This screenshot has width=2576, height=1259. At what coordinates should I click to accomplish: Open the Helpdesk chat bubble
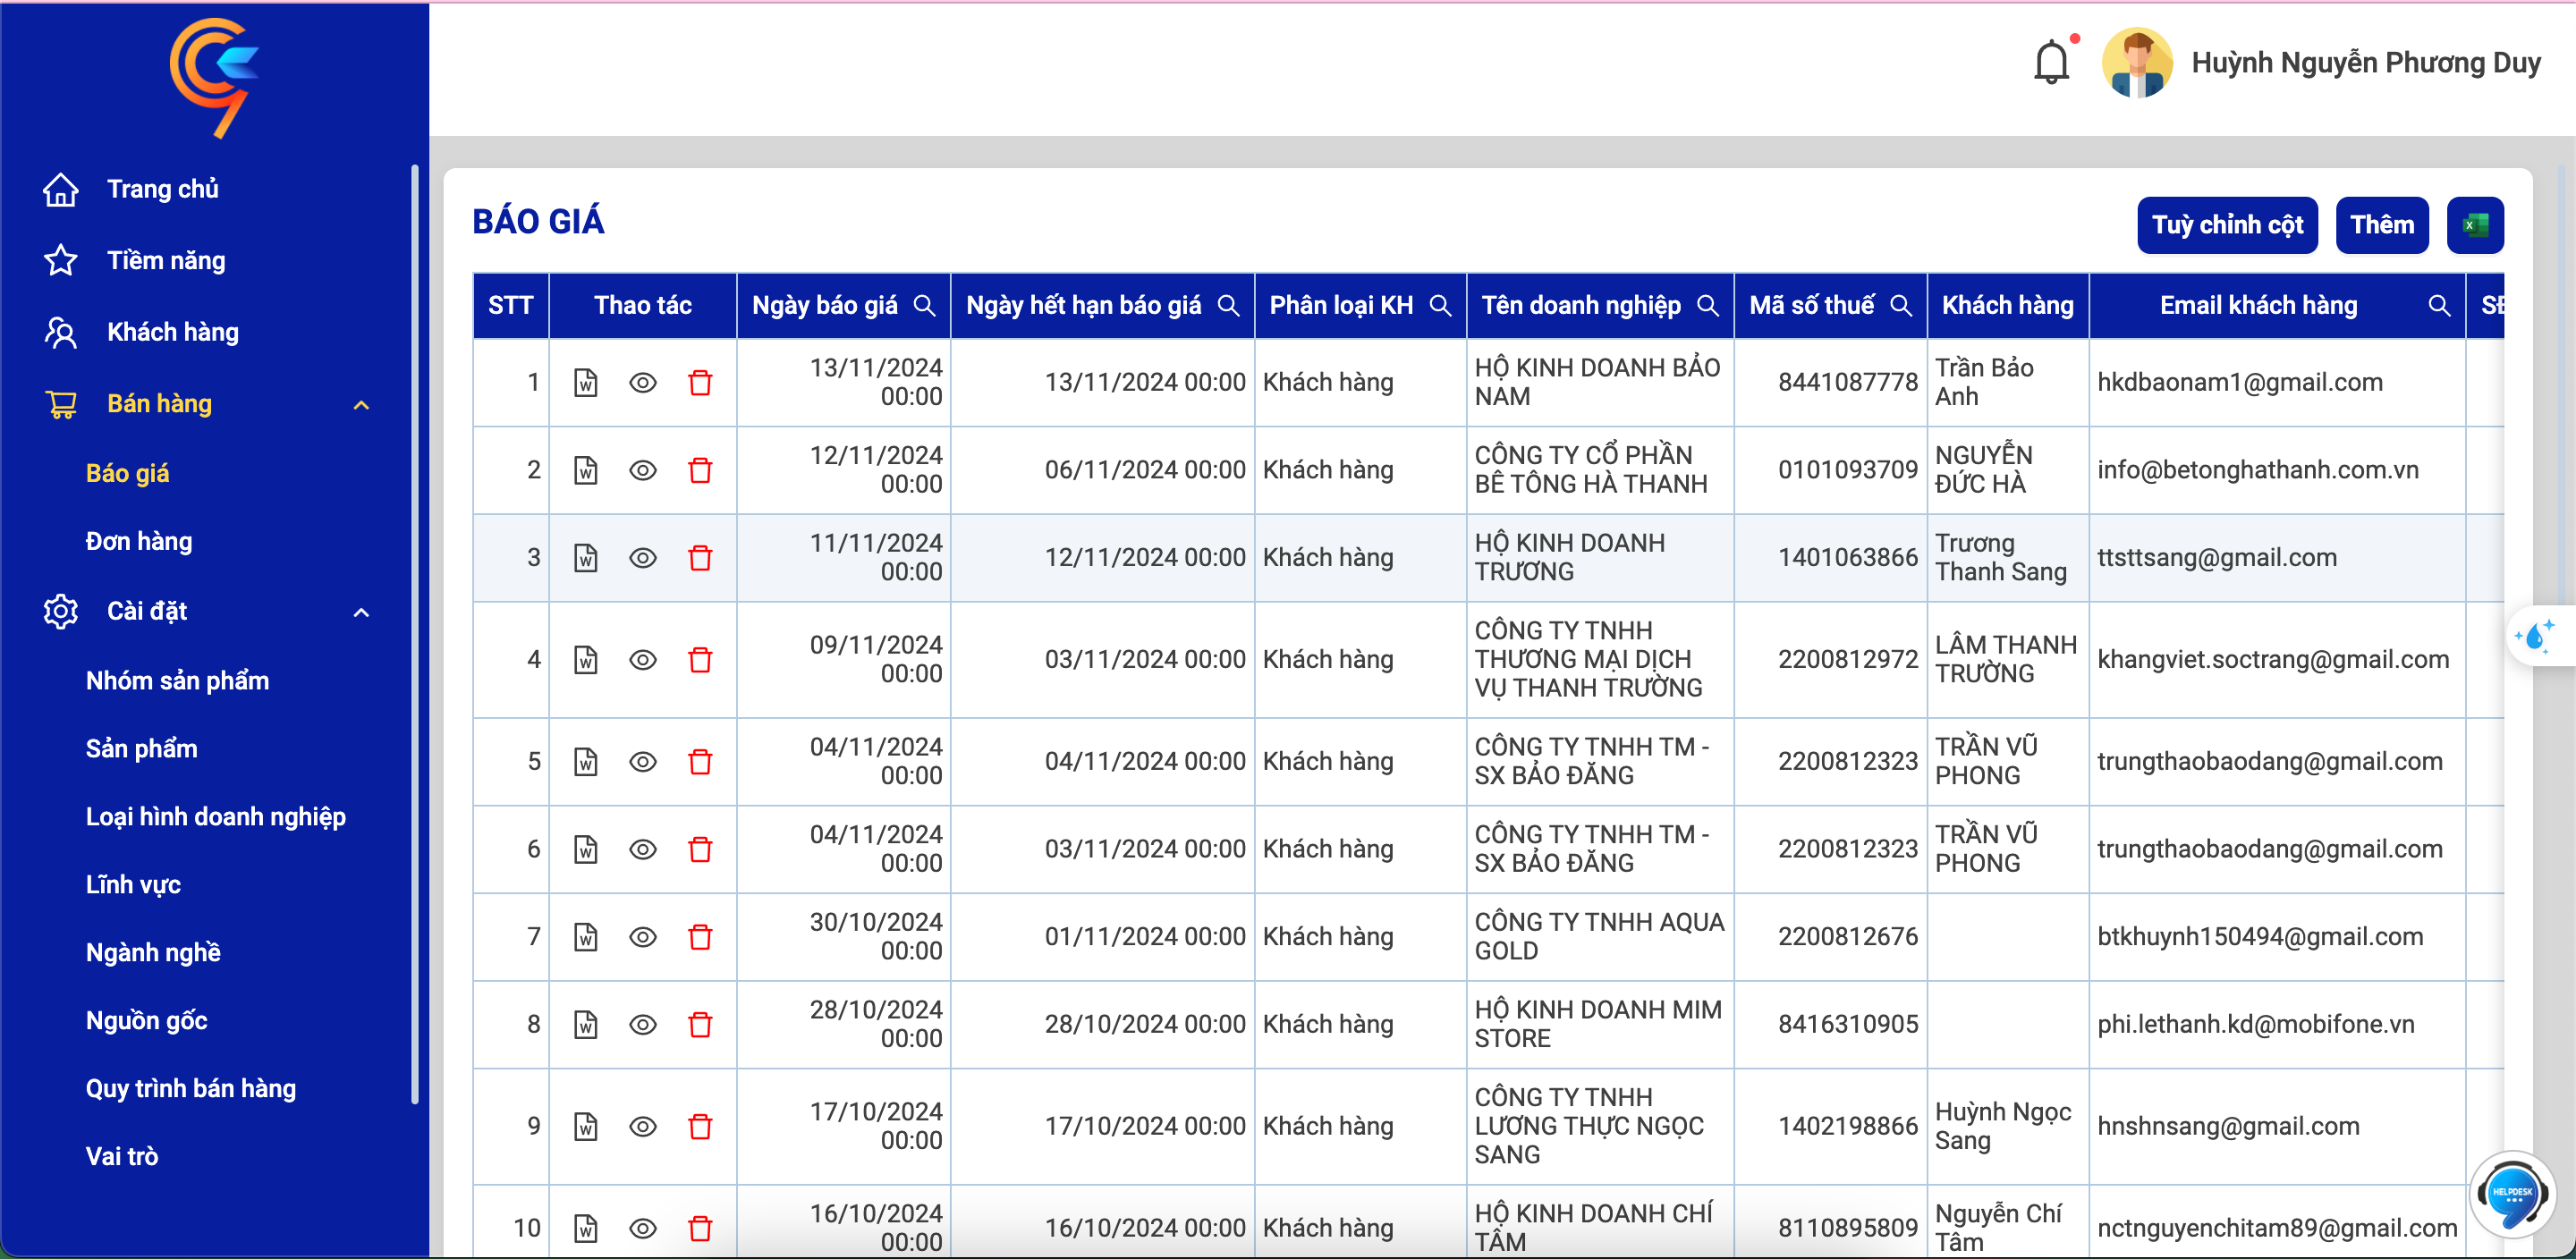[2512, 1193]
